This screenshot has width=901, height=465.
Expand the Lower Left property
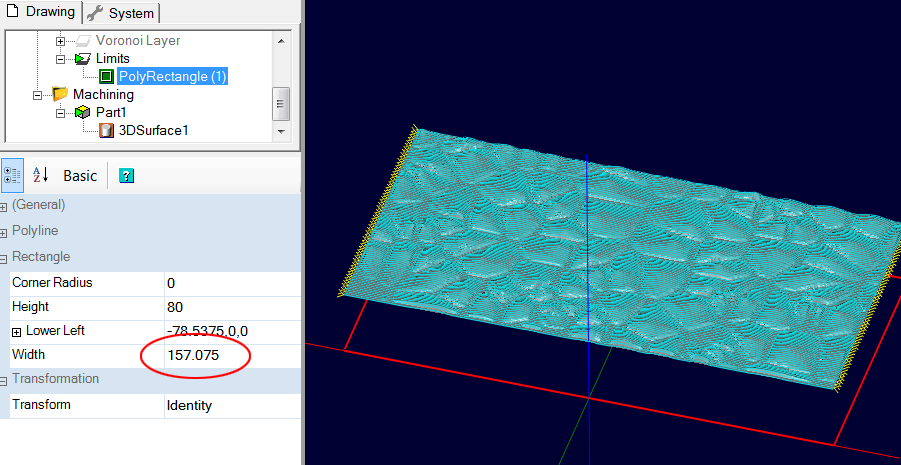tap(16, 331)
